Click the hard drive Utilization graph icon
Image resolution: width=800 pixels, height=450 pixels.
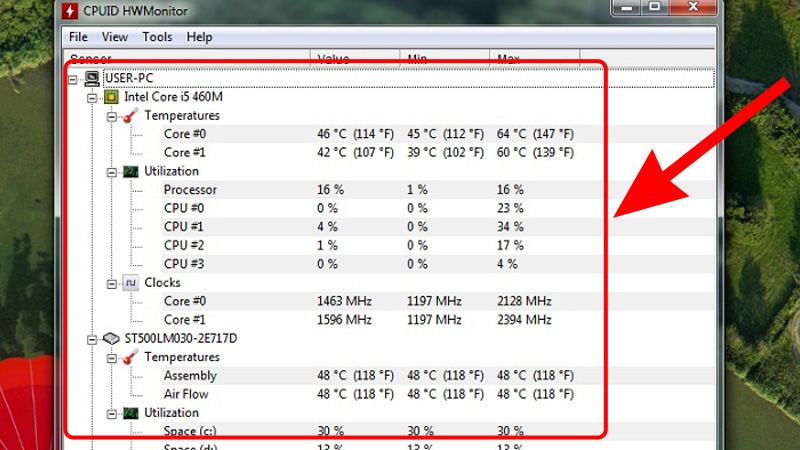[x=131, y=413]
